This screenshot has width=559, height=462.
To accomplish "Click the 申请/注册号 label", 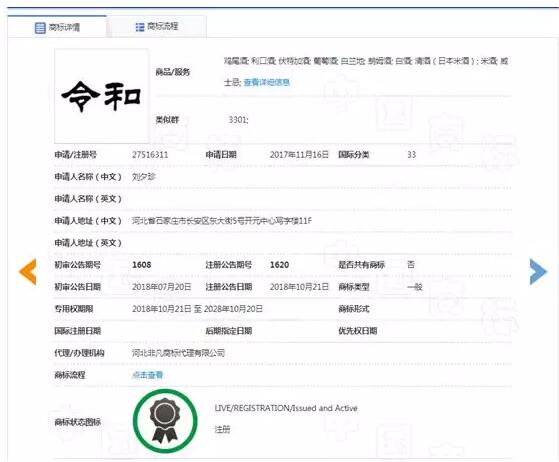I will tap(75, 155).
